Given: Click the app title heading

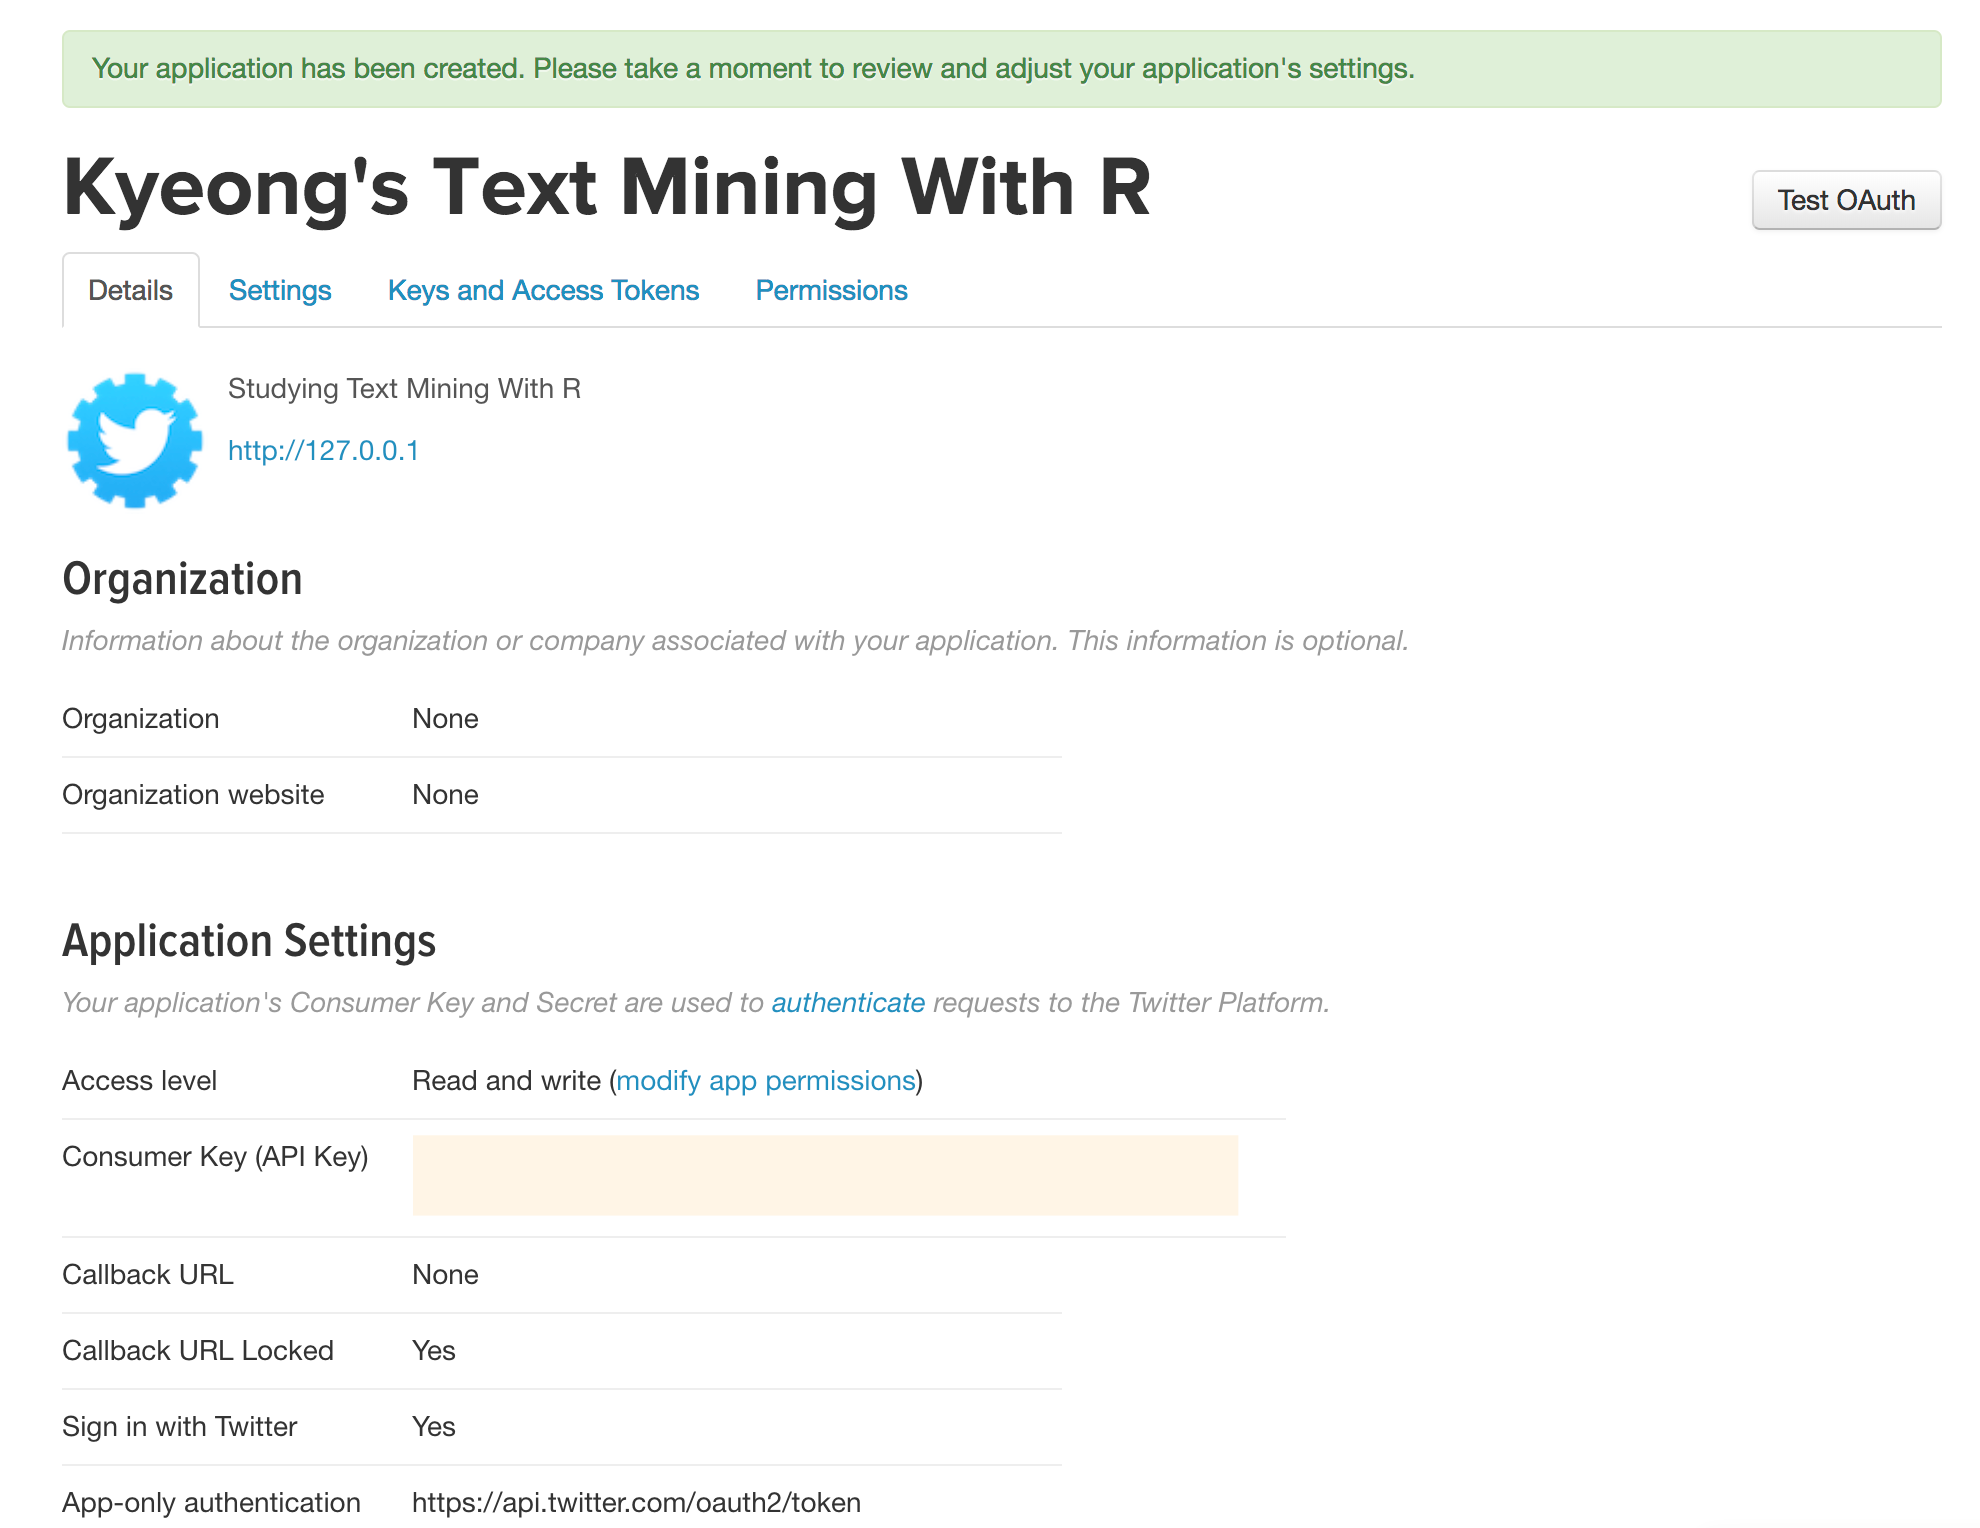Looking at the screenshot, I should click(x=606, y=188).
